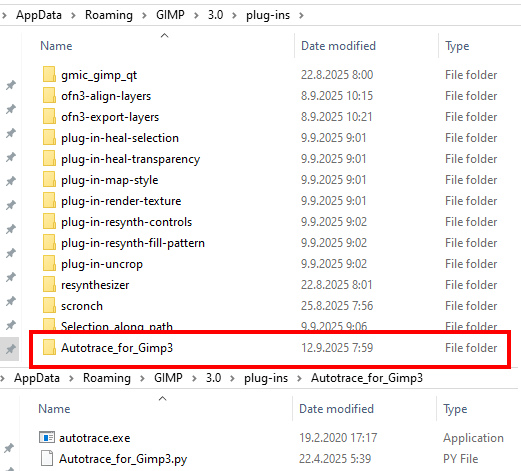Image resolution: width=521 pixels, height=471 pixels.
Task: Click the plug-in-uncrop folder icon
Action: pyautogui.click(x=49, y=263)
